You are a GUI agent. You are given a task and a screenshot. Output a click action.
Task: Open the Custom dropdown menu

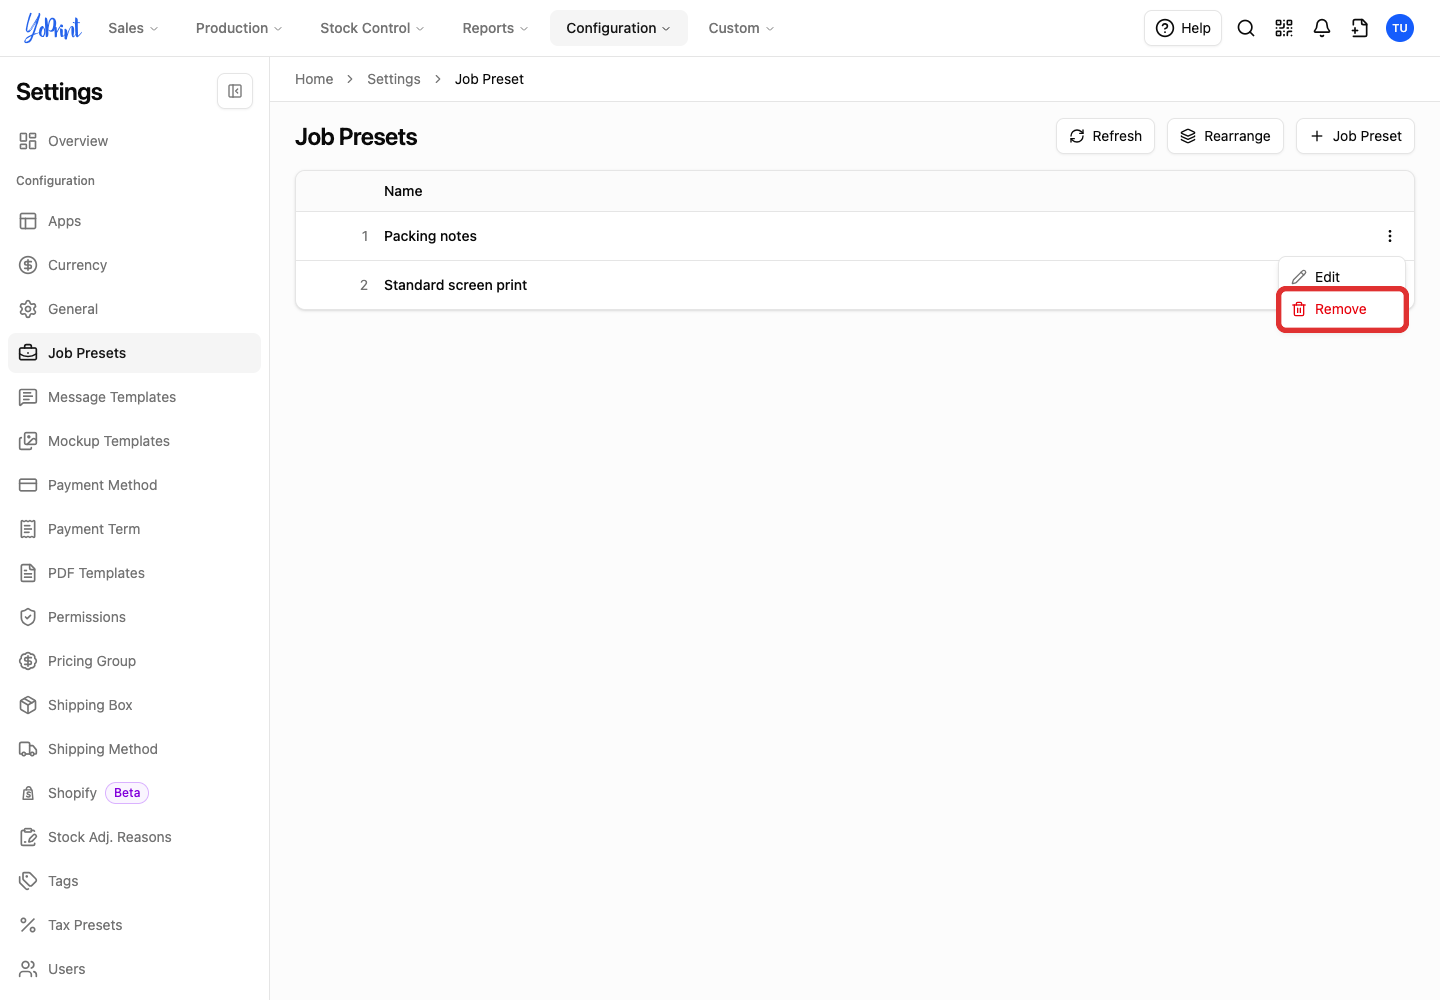click(x=741, y=28)
